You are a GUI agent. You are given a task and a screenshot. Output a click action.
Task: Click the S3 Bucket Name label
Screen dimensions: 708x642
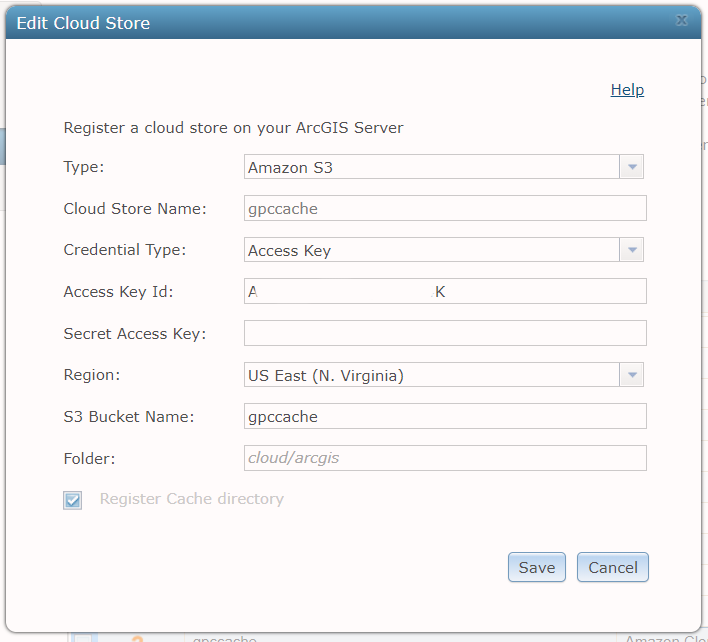[x=128, y=416]
